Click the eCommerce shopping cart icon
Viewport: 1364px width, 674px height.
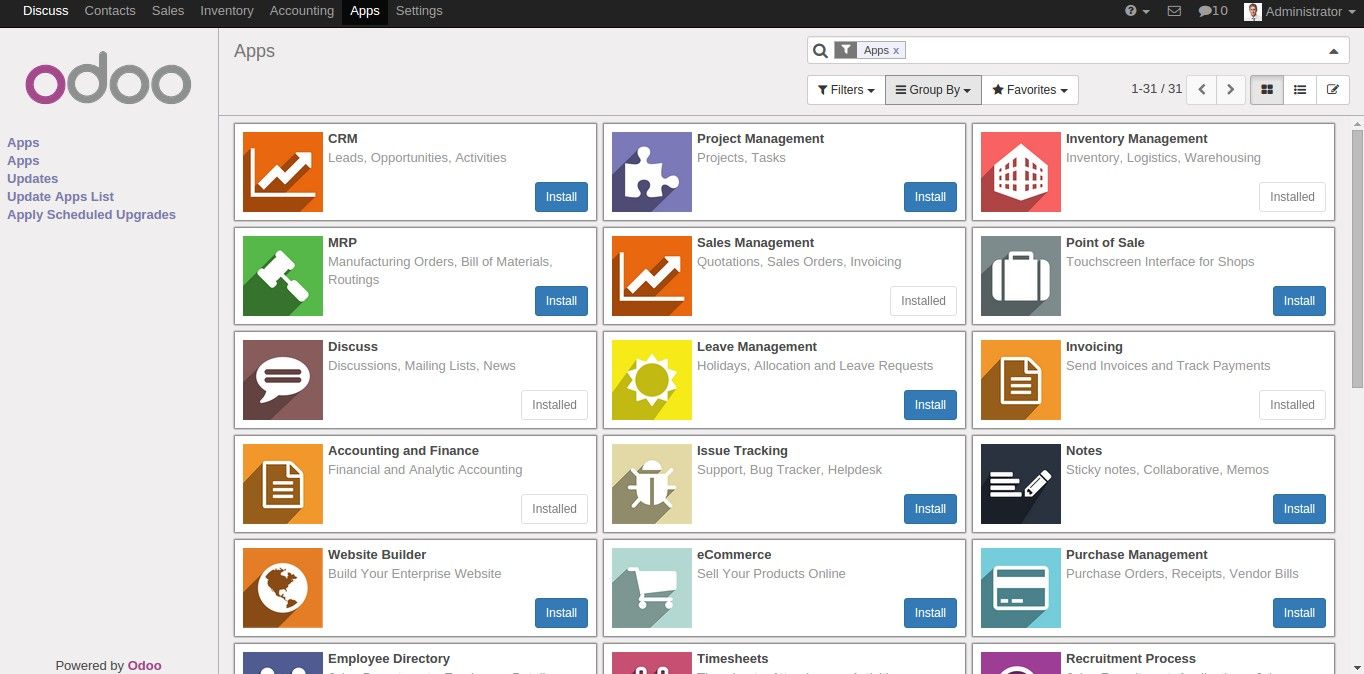tap(652, 588)
